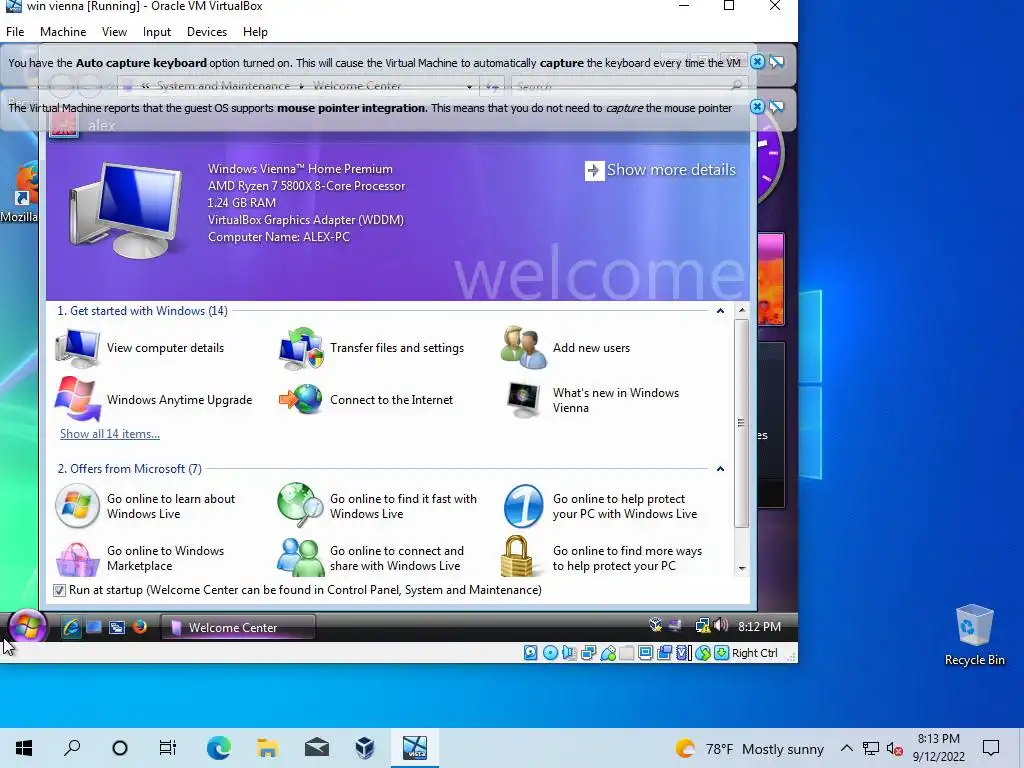Open VirtualBox Machine menu
This screenshot has height=768, width=1024.
tap(63, 32)
